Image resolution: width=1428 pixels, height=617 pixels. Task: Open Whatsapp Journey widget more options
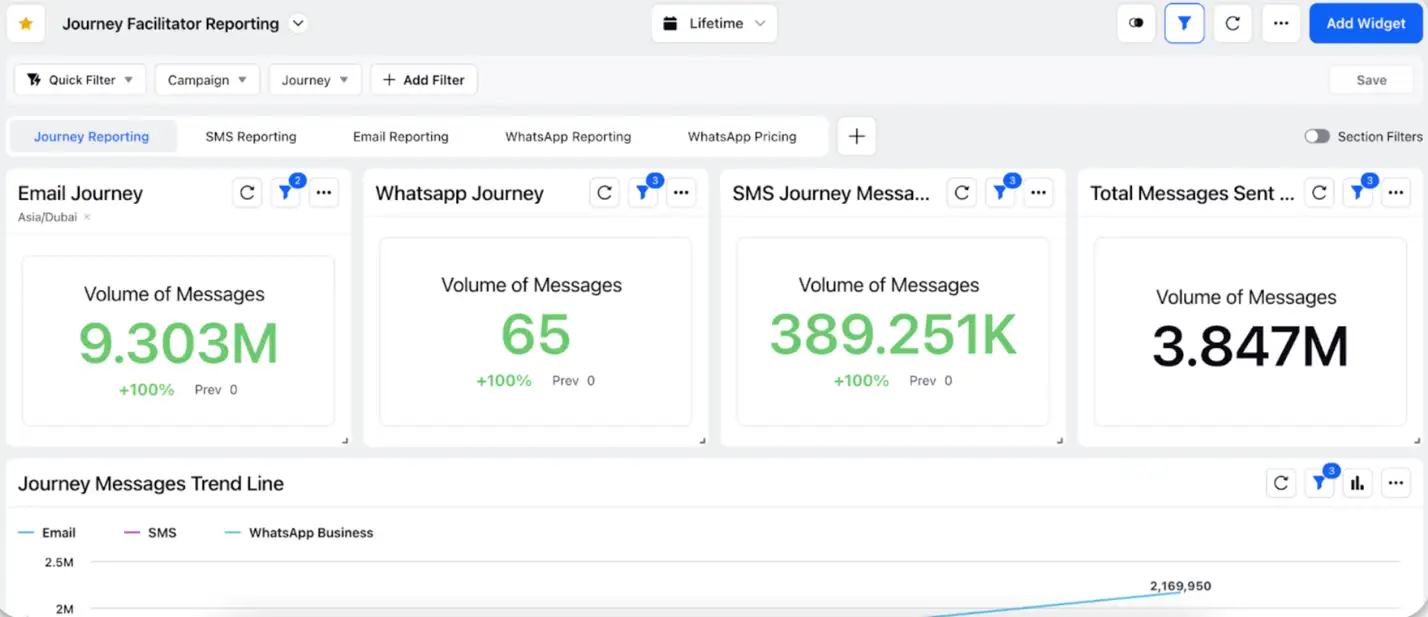pos(681,193)
